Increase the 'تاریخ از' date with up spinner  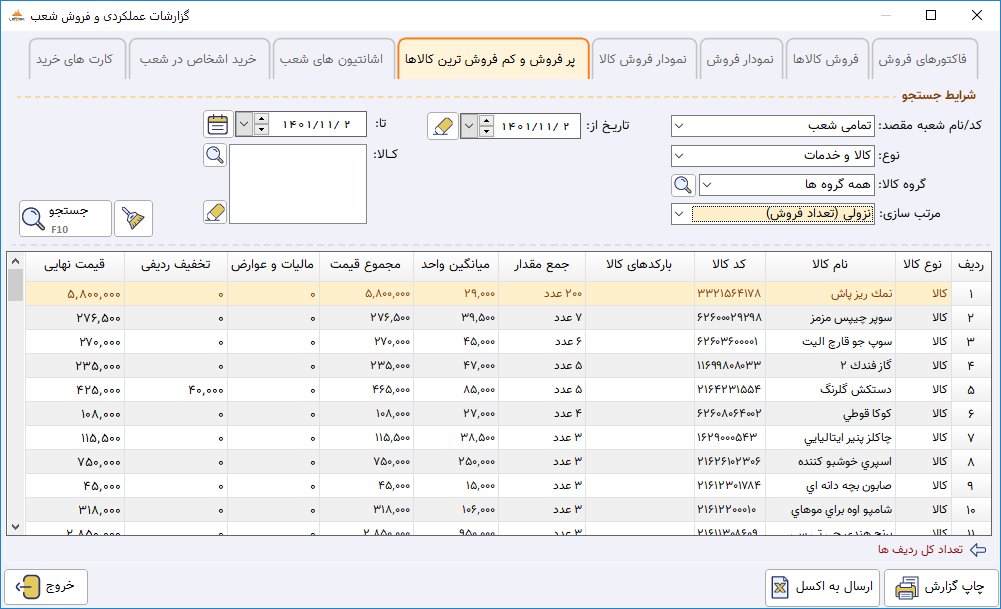pyautogui.click(x=486, y=121)
